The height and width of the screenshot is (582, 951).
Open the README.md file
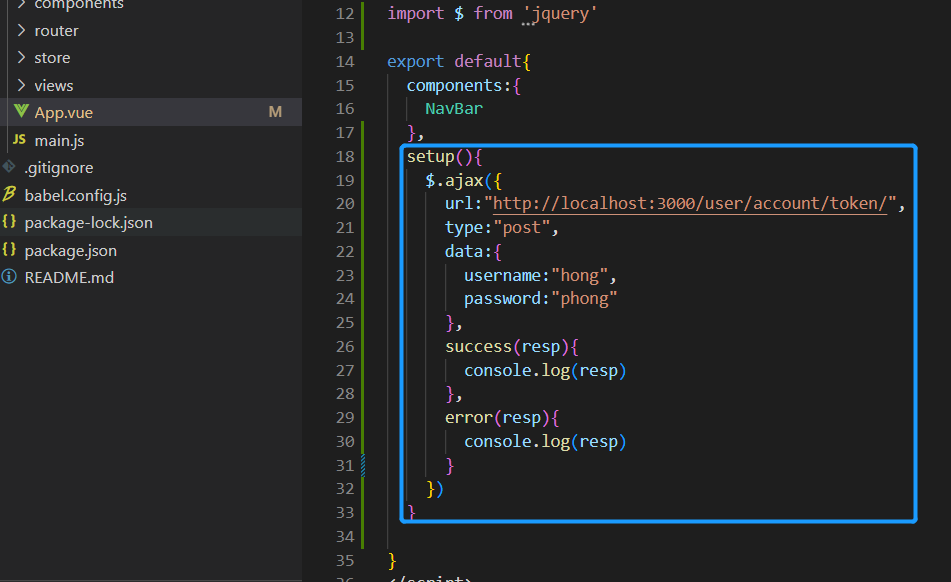[x=69, y=278]
